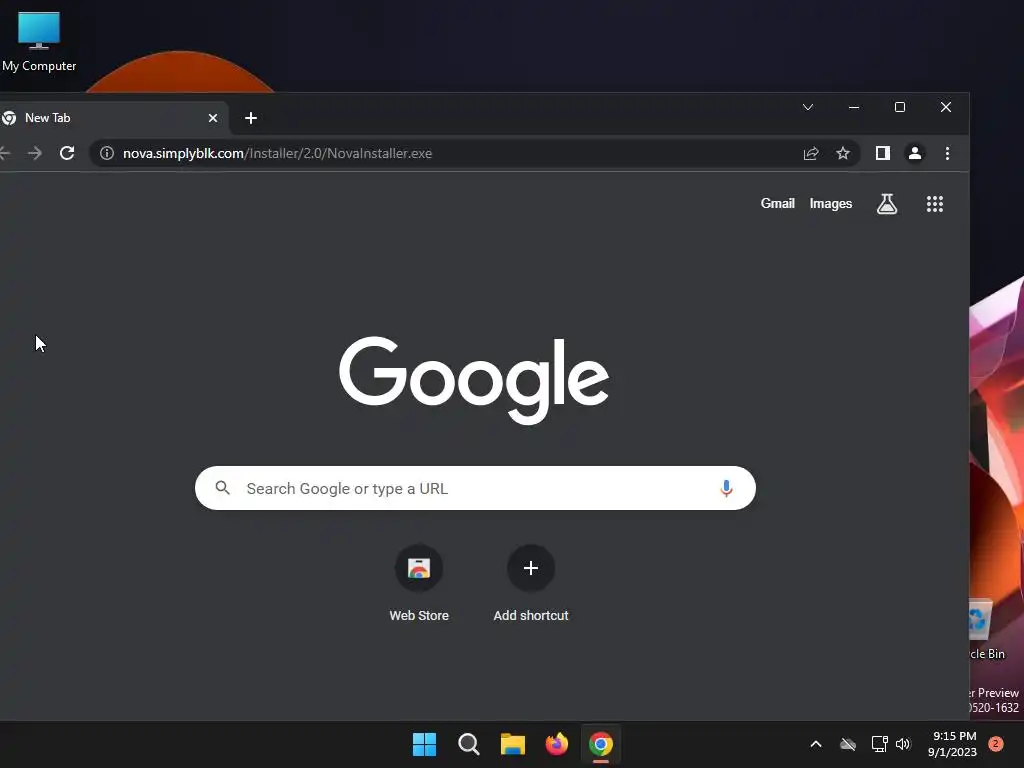Screen dimensions: 1024x768
Task: Share this page icon in address bar
Action: [811, 153]
